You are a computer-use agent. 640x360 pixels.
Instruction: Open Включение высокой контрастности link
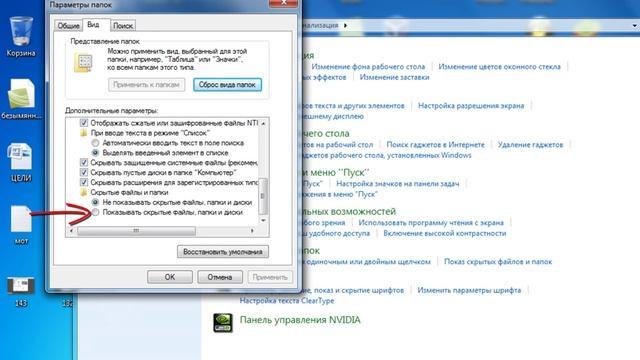pyautogui.click(x=444, y=233)
